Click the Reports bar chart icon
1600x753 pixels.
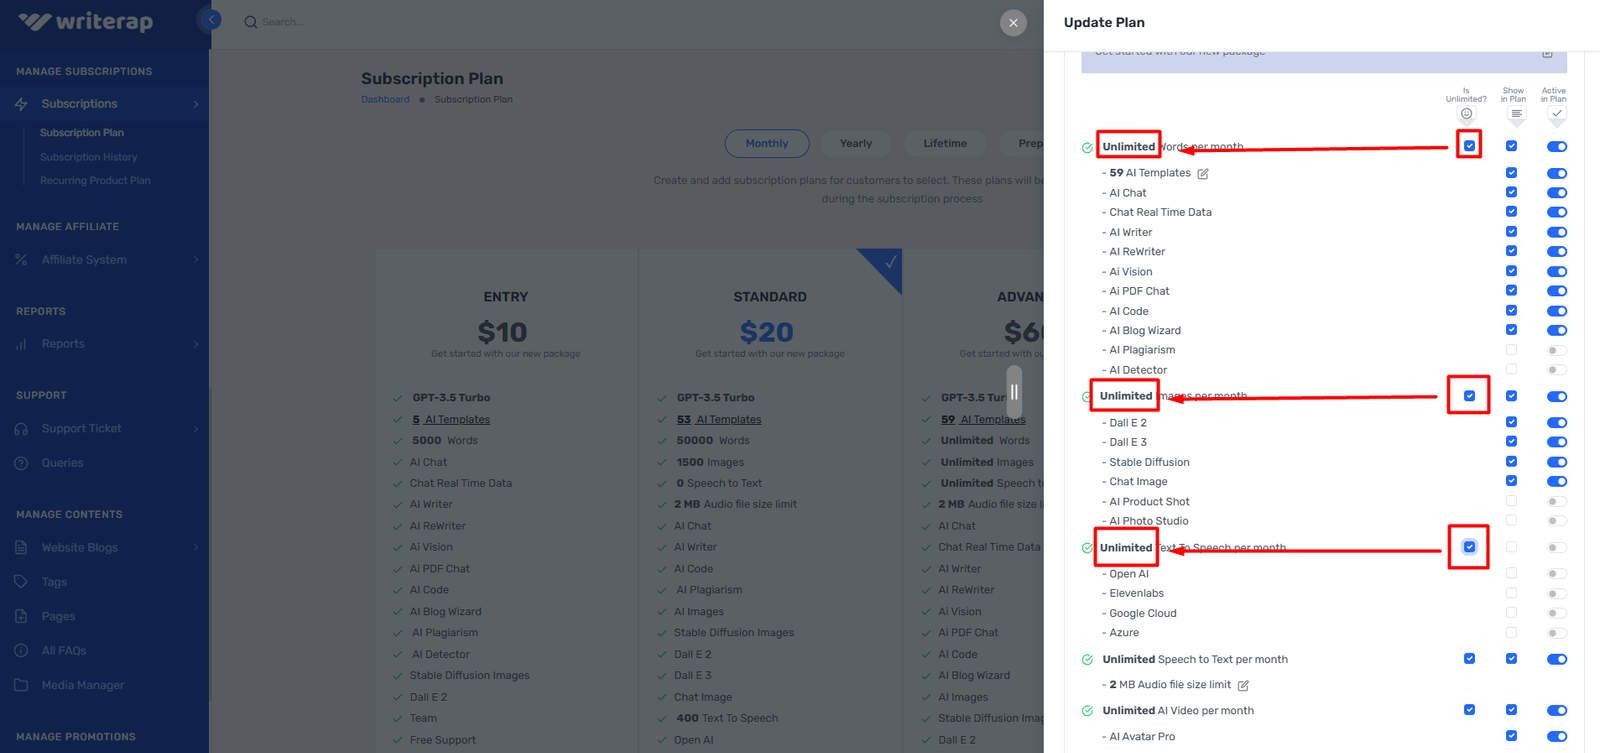(21, 344)
